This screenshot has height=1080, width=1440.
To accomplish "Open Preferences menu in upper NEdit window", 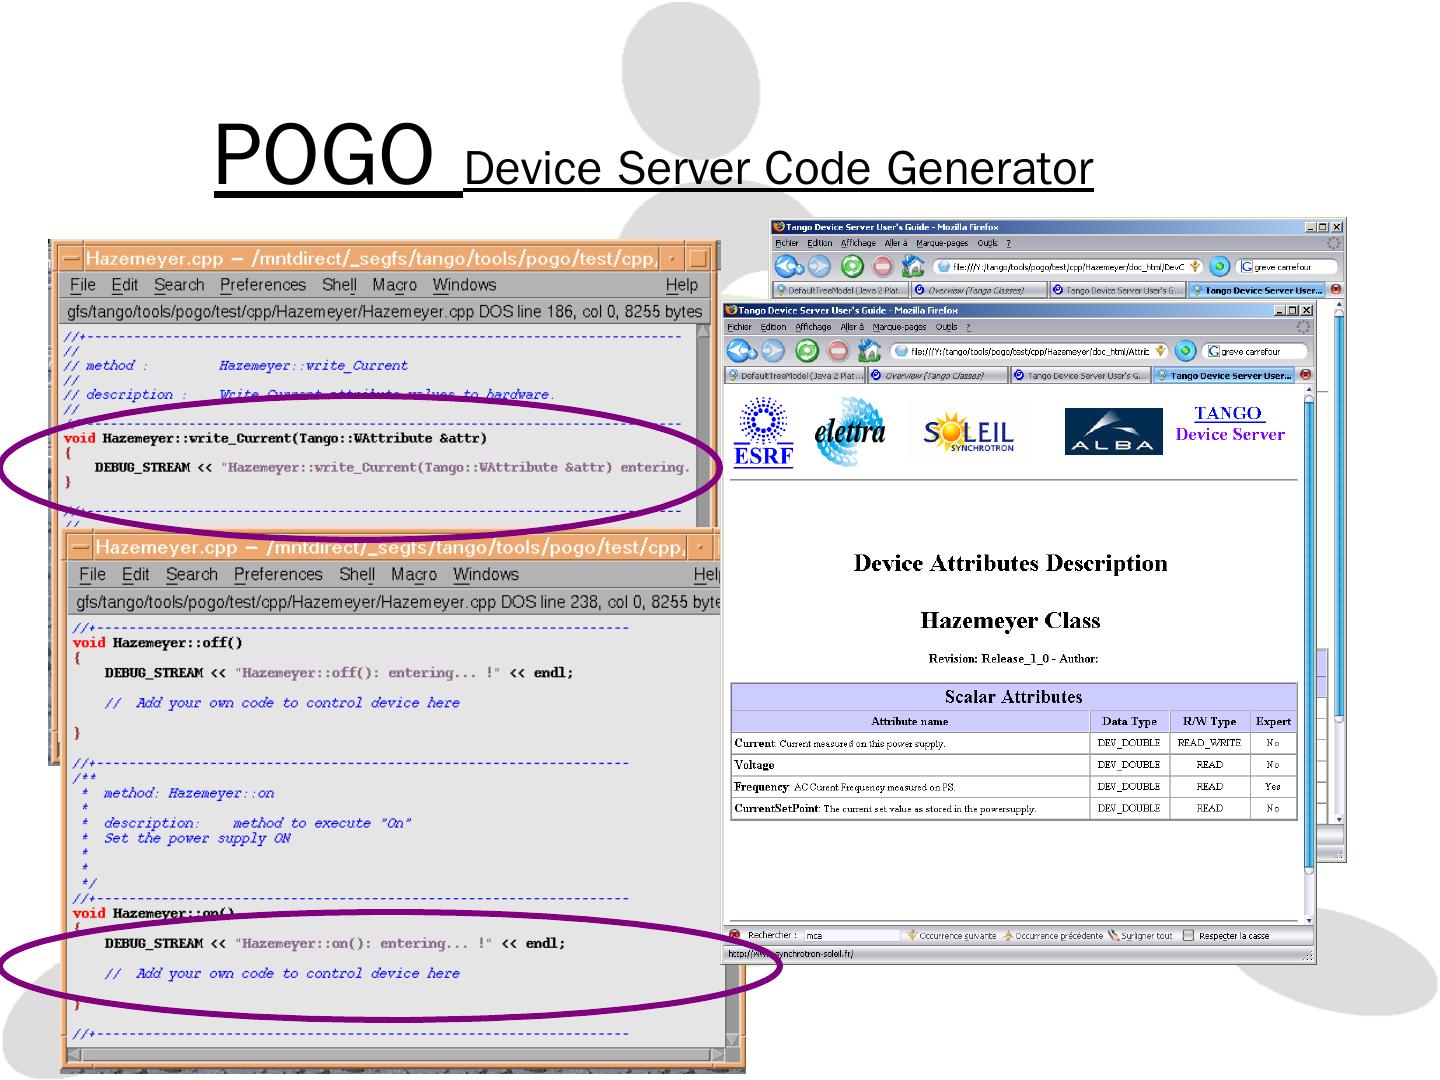I will point(263,285).
